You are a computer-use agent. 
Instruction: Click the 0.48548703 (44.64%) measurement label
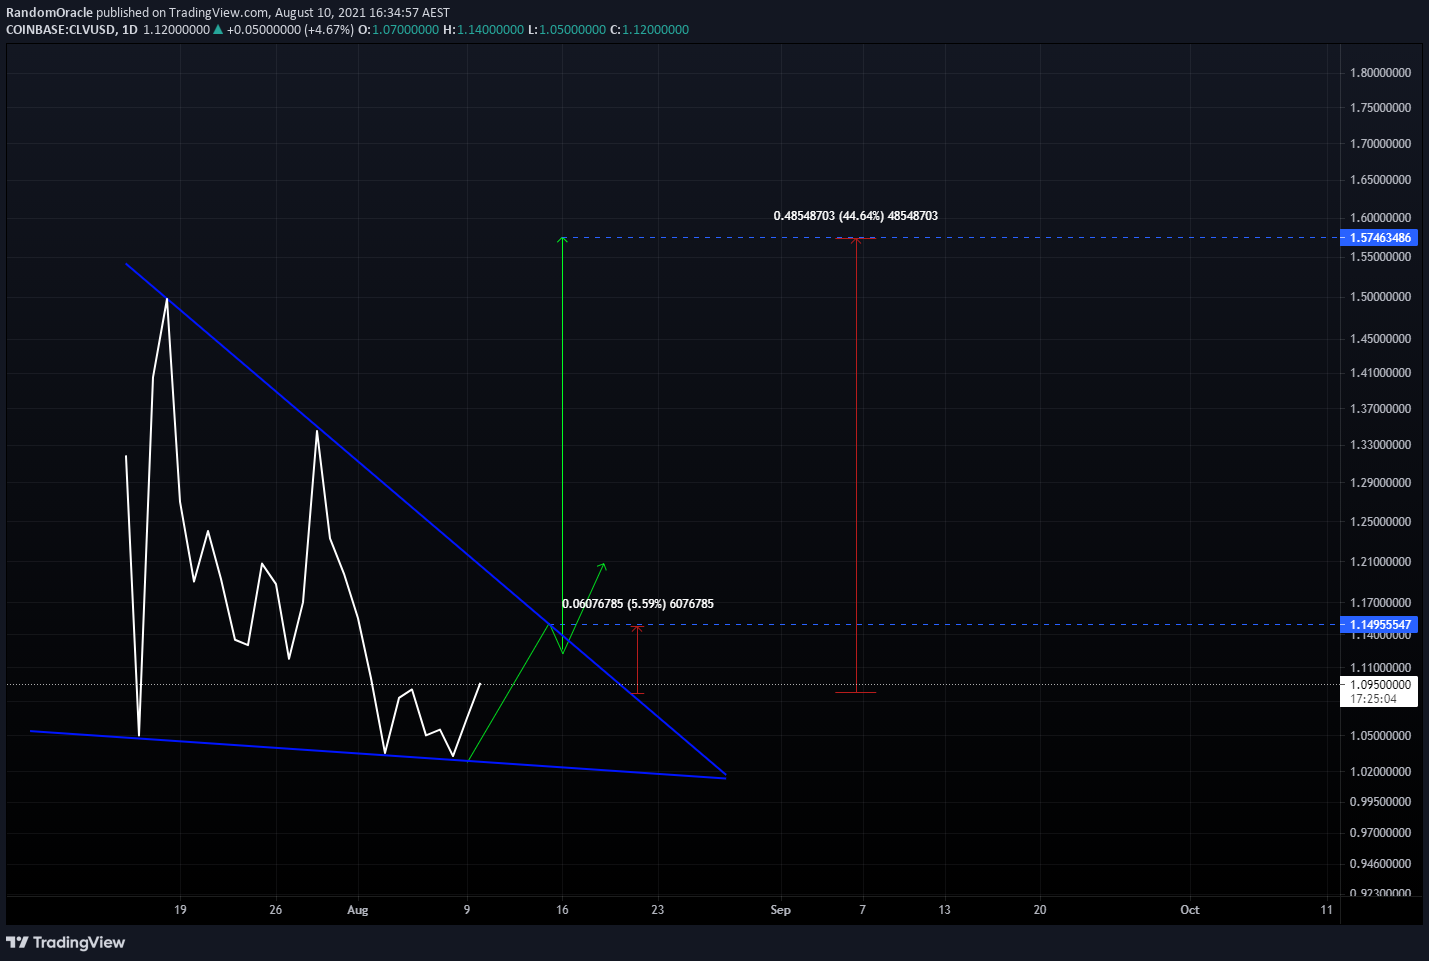tap(855, 216)
